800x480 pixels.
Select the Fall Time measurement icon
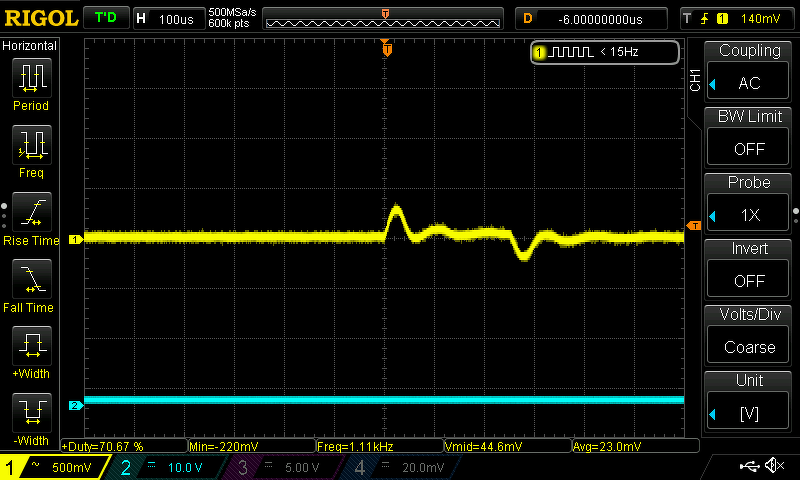(32, 279)
